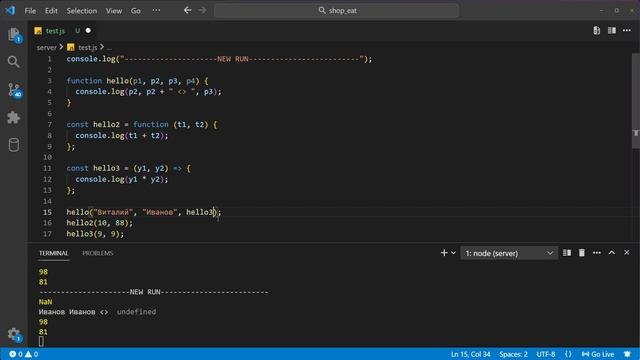Open the View menu
The height and width of the screenshot is (360, 640).
point(114,11)
